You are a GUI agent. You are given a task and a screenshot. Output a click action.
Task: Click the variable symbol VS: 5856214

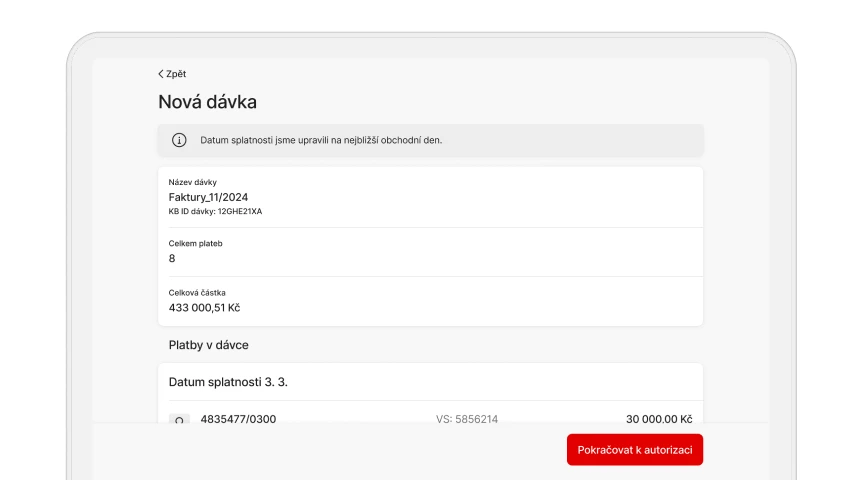467,419
